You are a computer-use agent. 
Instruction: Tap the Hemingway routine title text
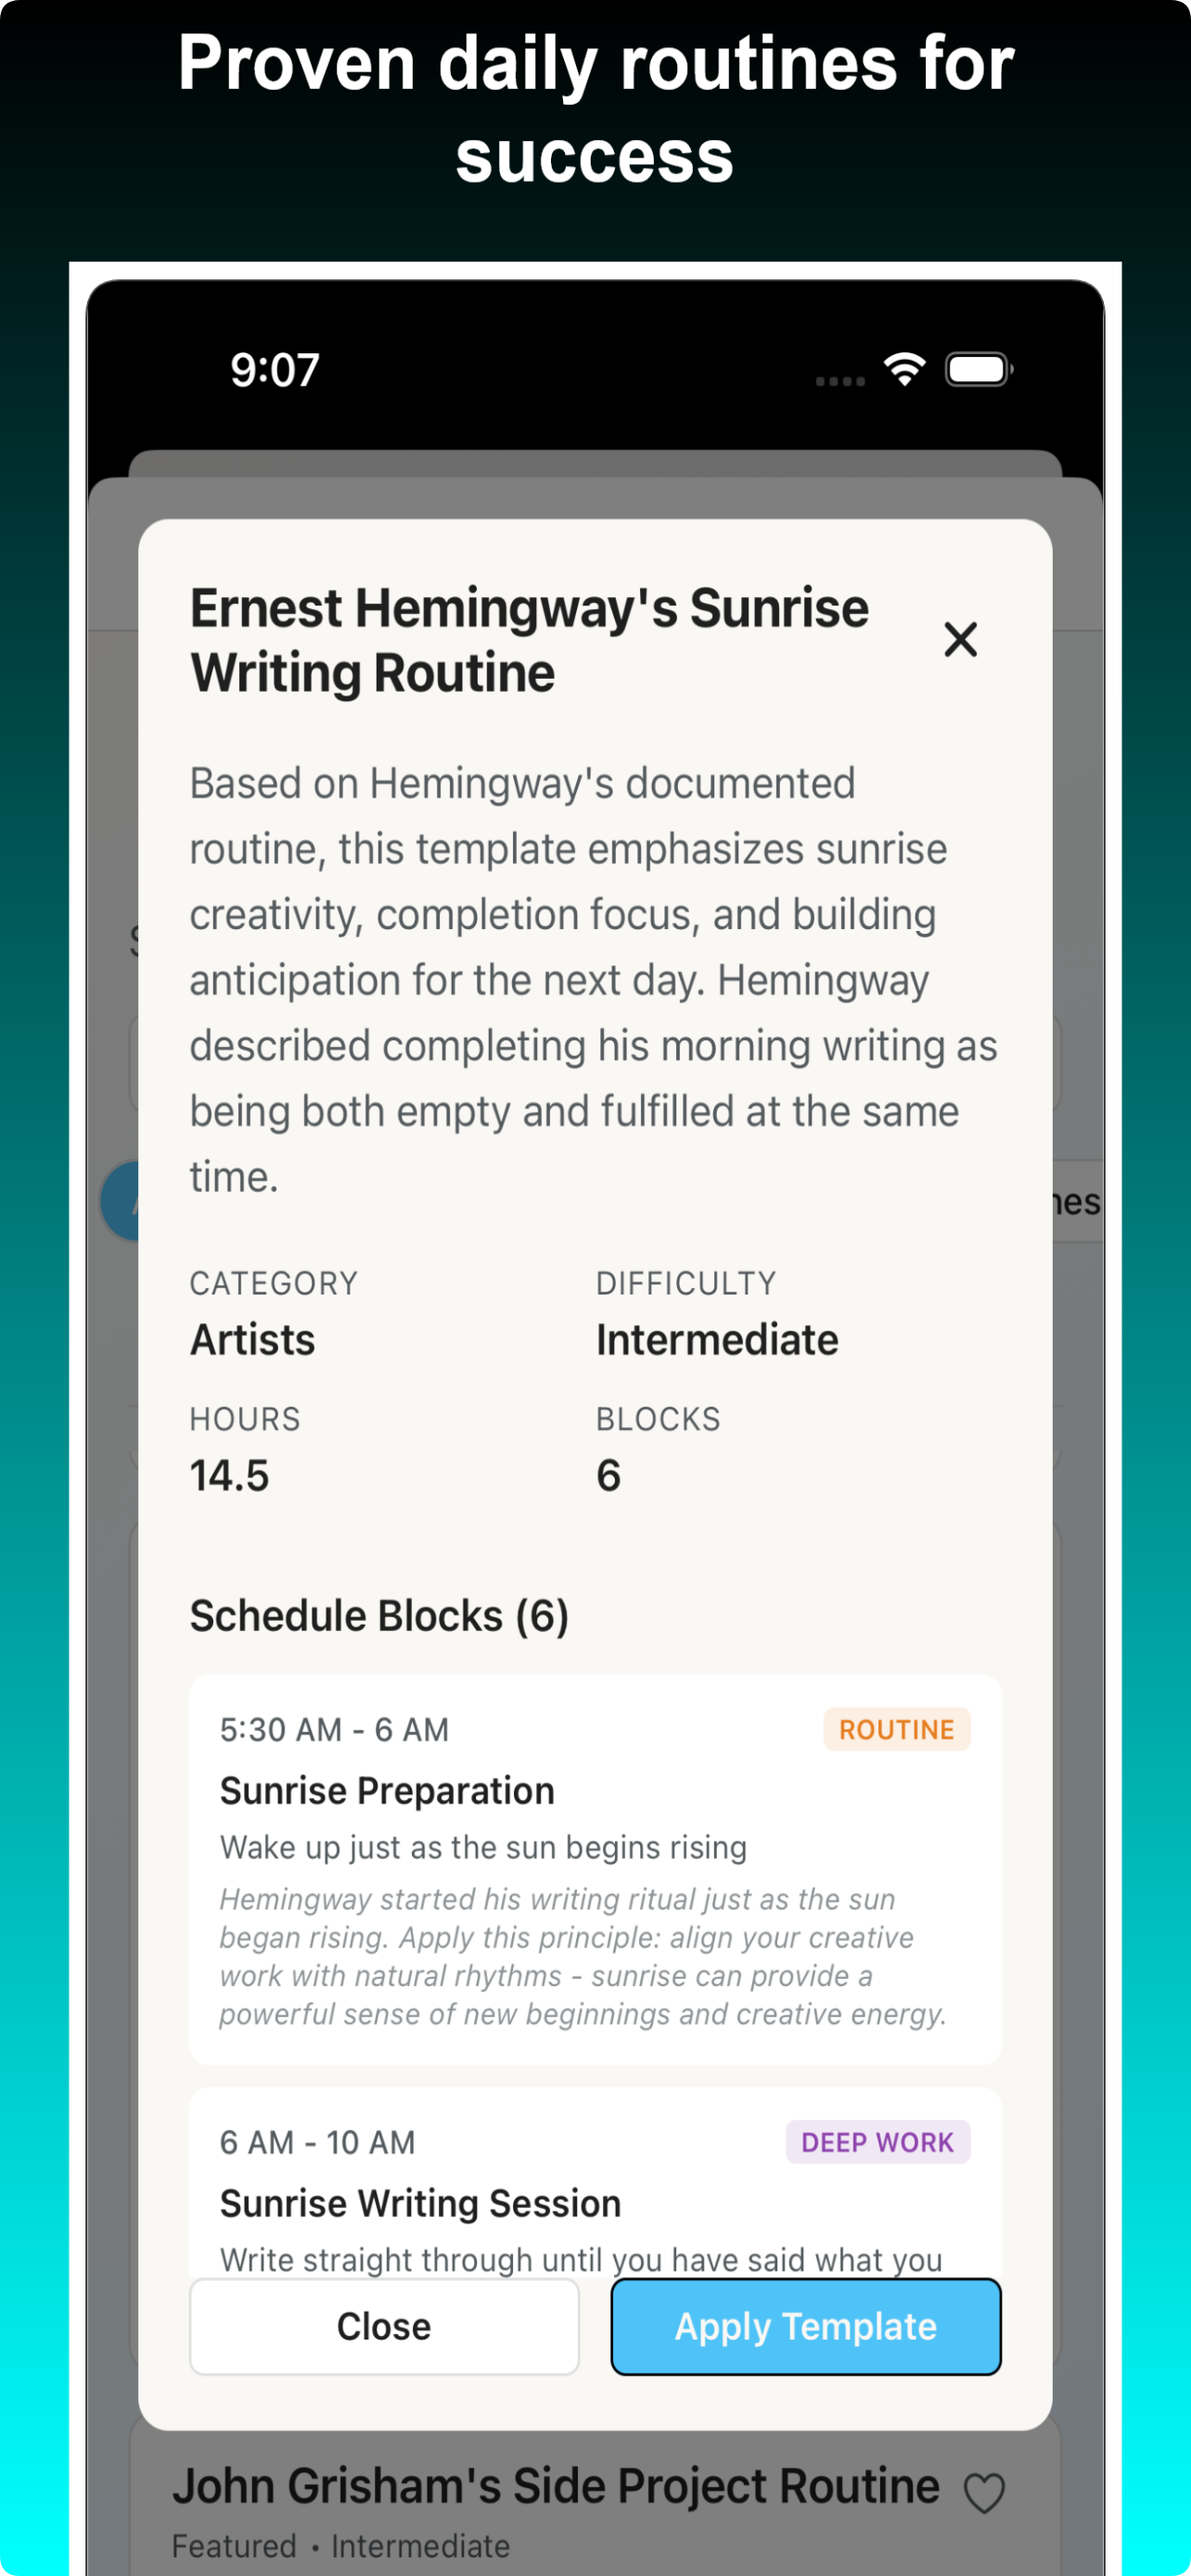click(x=529, y=640)
